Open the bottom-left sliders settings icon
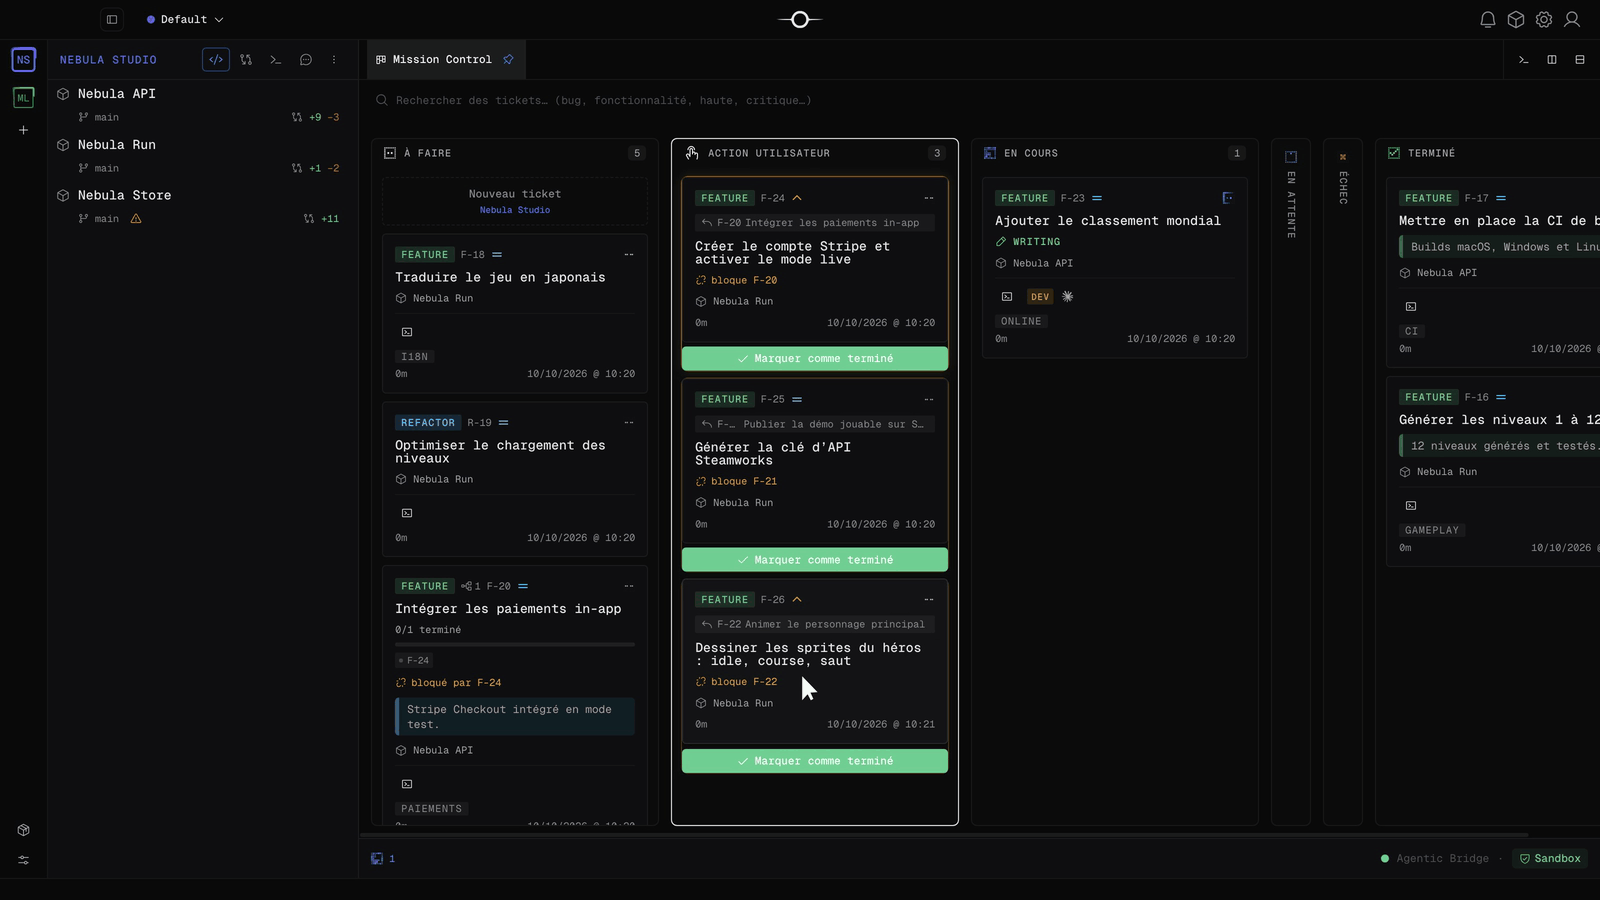The height and width of the screenshot is (900, 1600). point(23,860)
